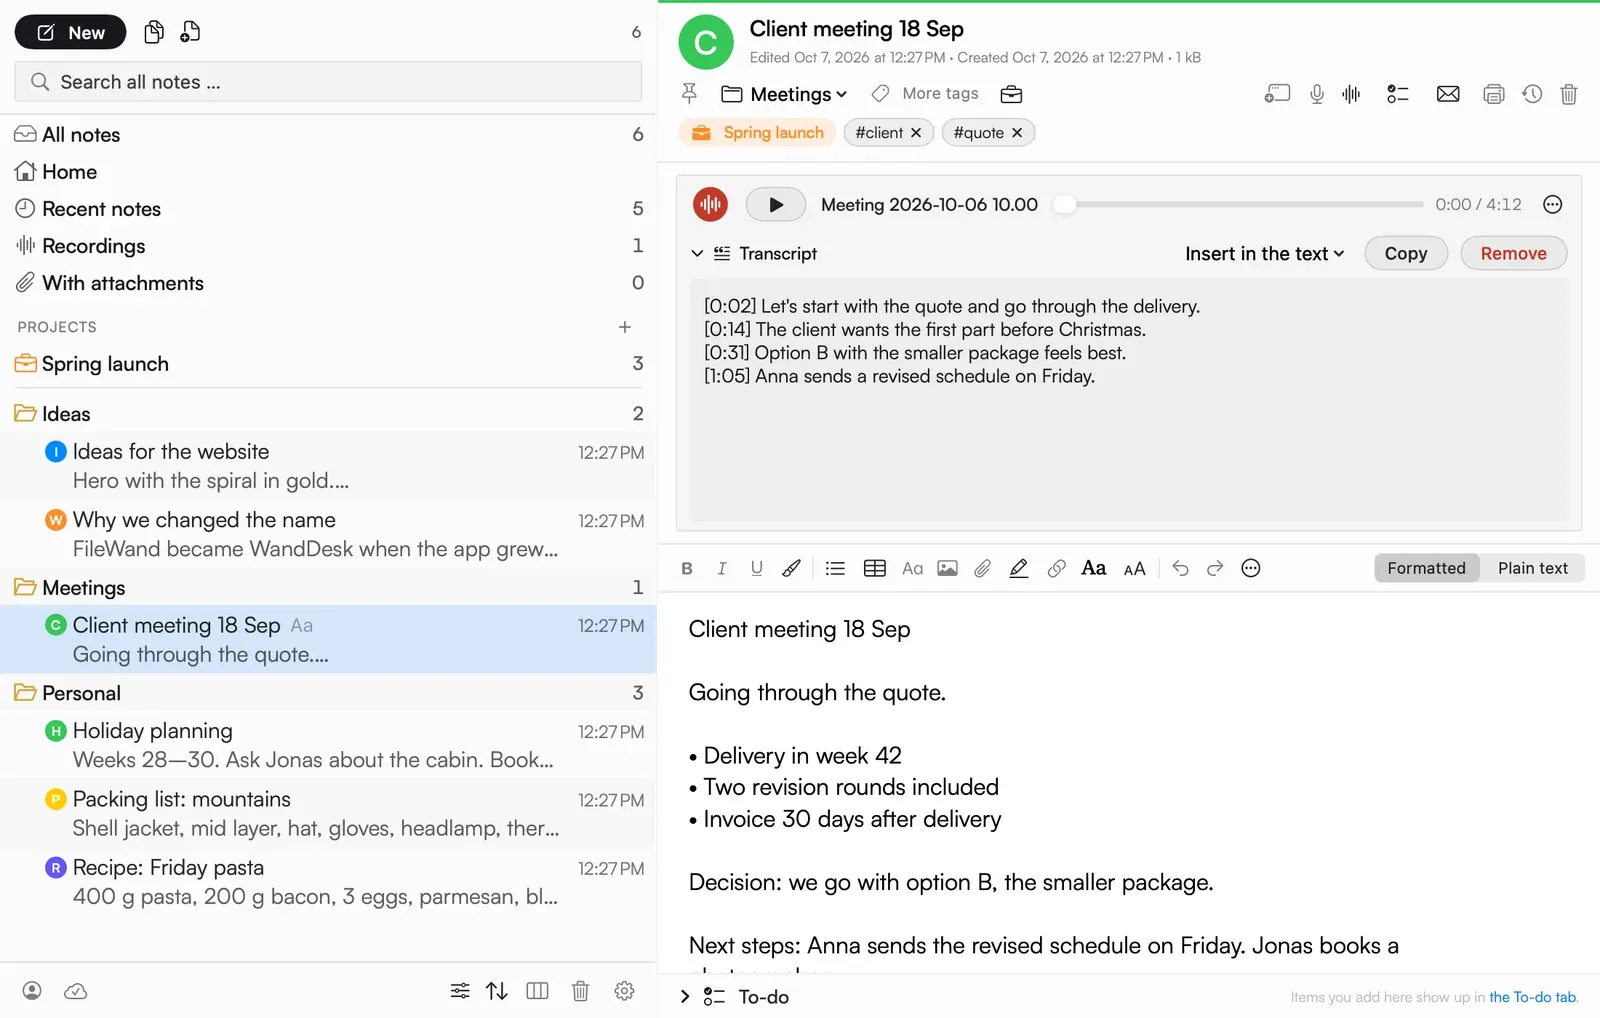Open the To-do tab link

point(1532,997)
